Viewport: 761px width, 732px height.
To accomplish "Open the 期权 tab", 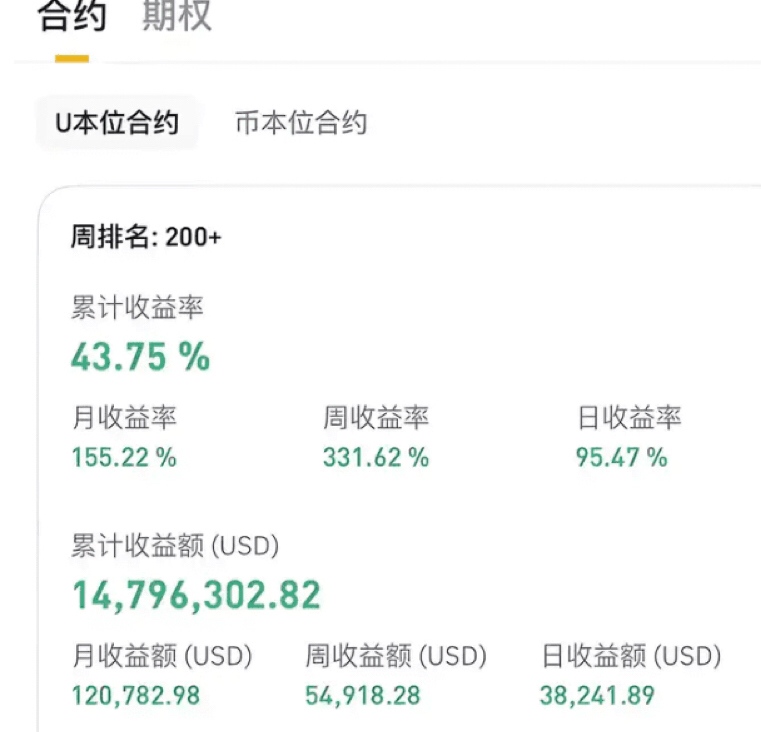I will (177, 17).
